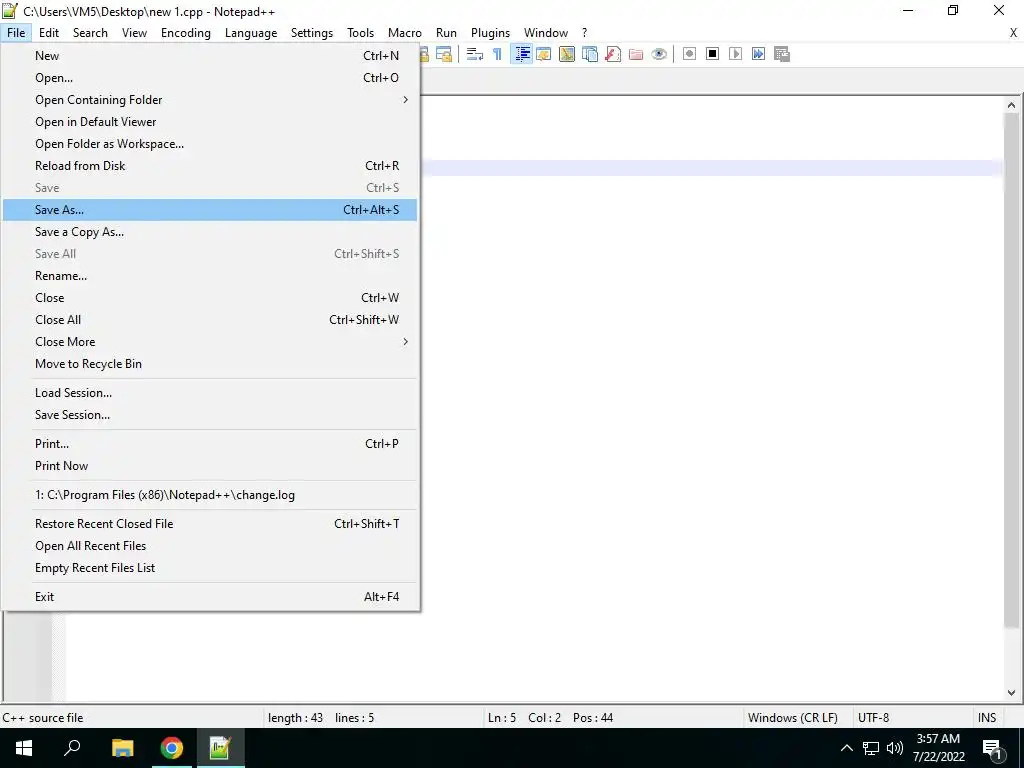Click the scrollbar up arrow
Viewport: 1024px width, 768px height.
1011,105
